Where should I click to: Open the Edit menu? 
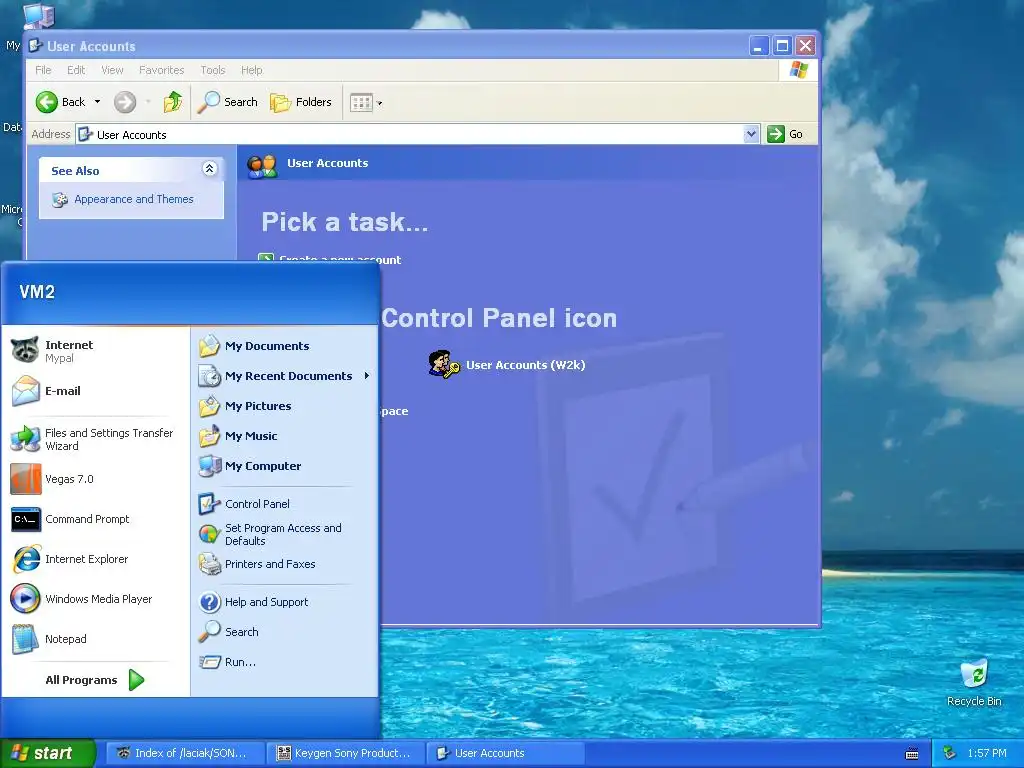click(76, 70)
